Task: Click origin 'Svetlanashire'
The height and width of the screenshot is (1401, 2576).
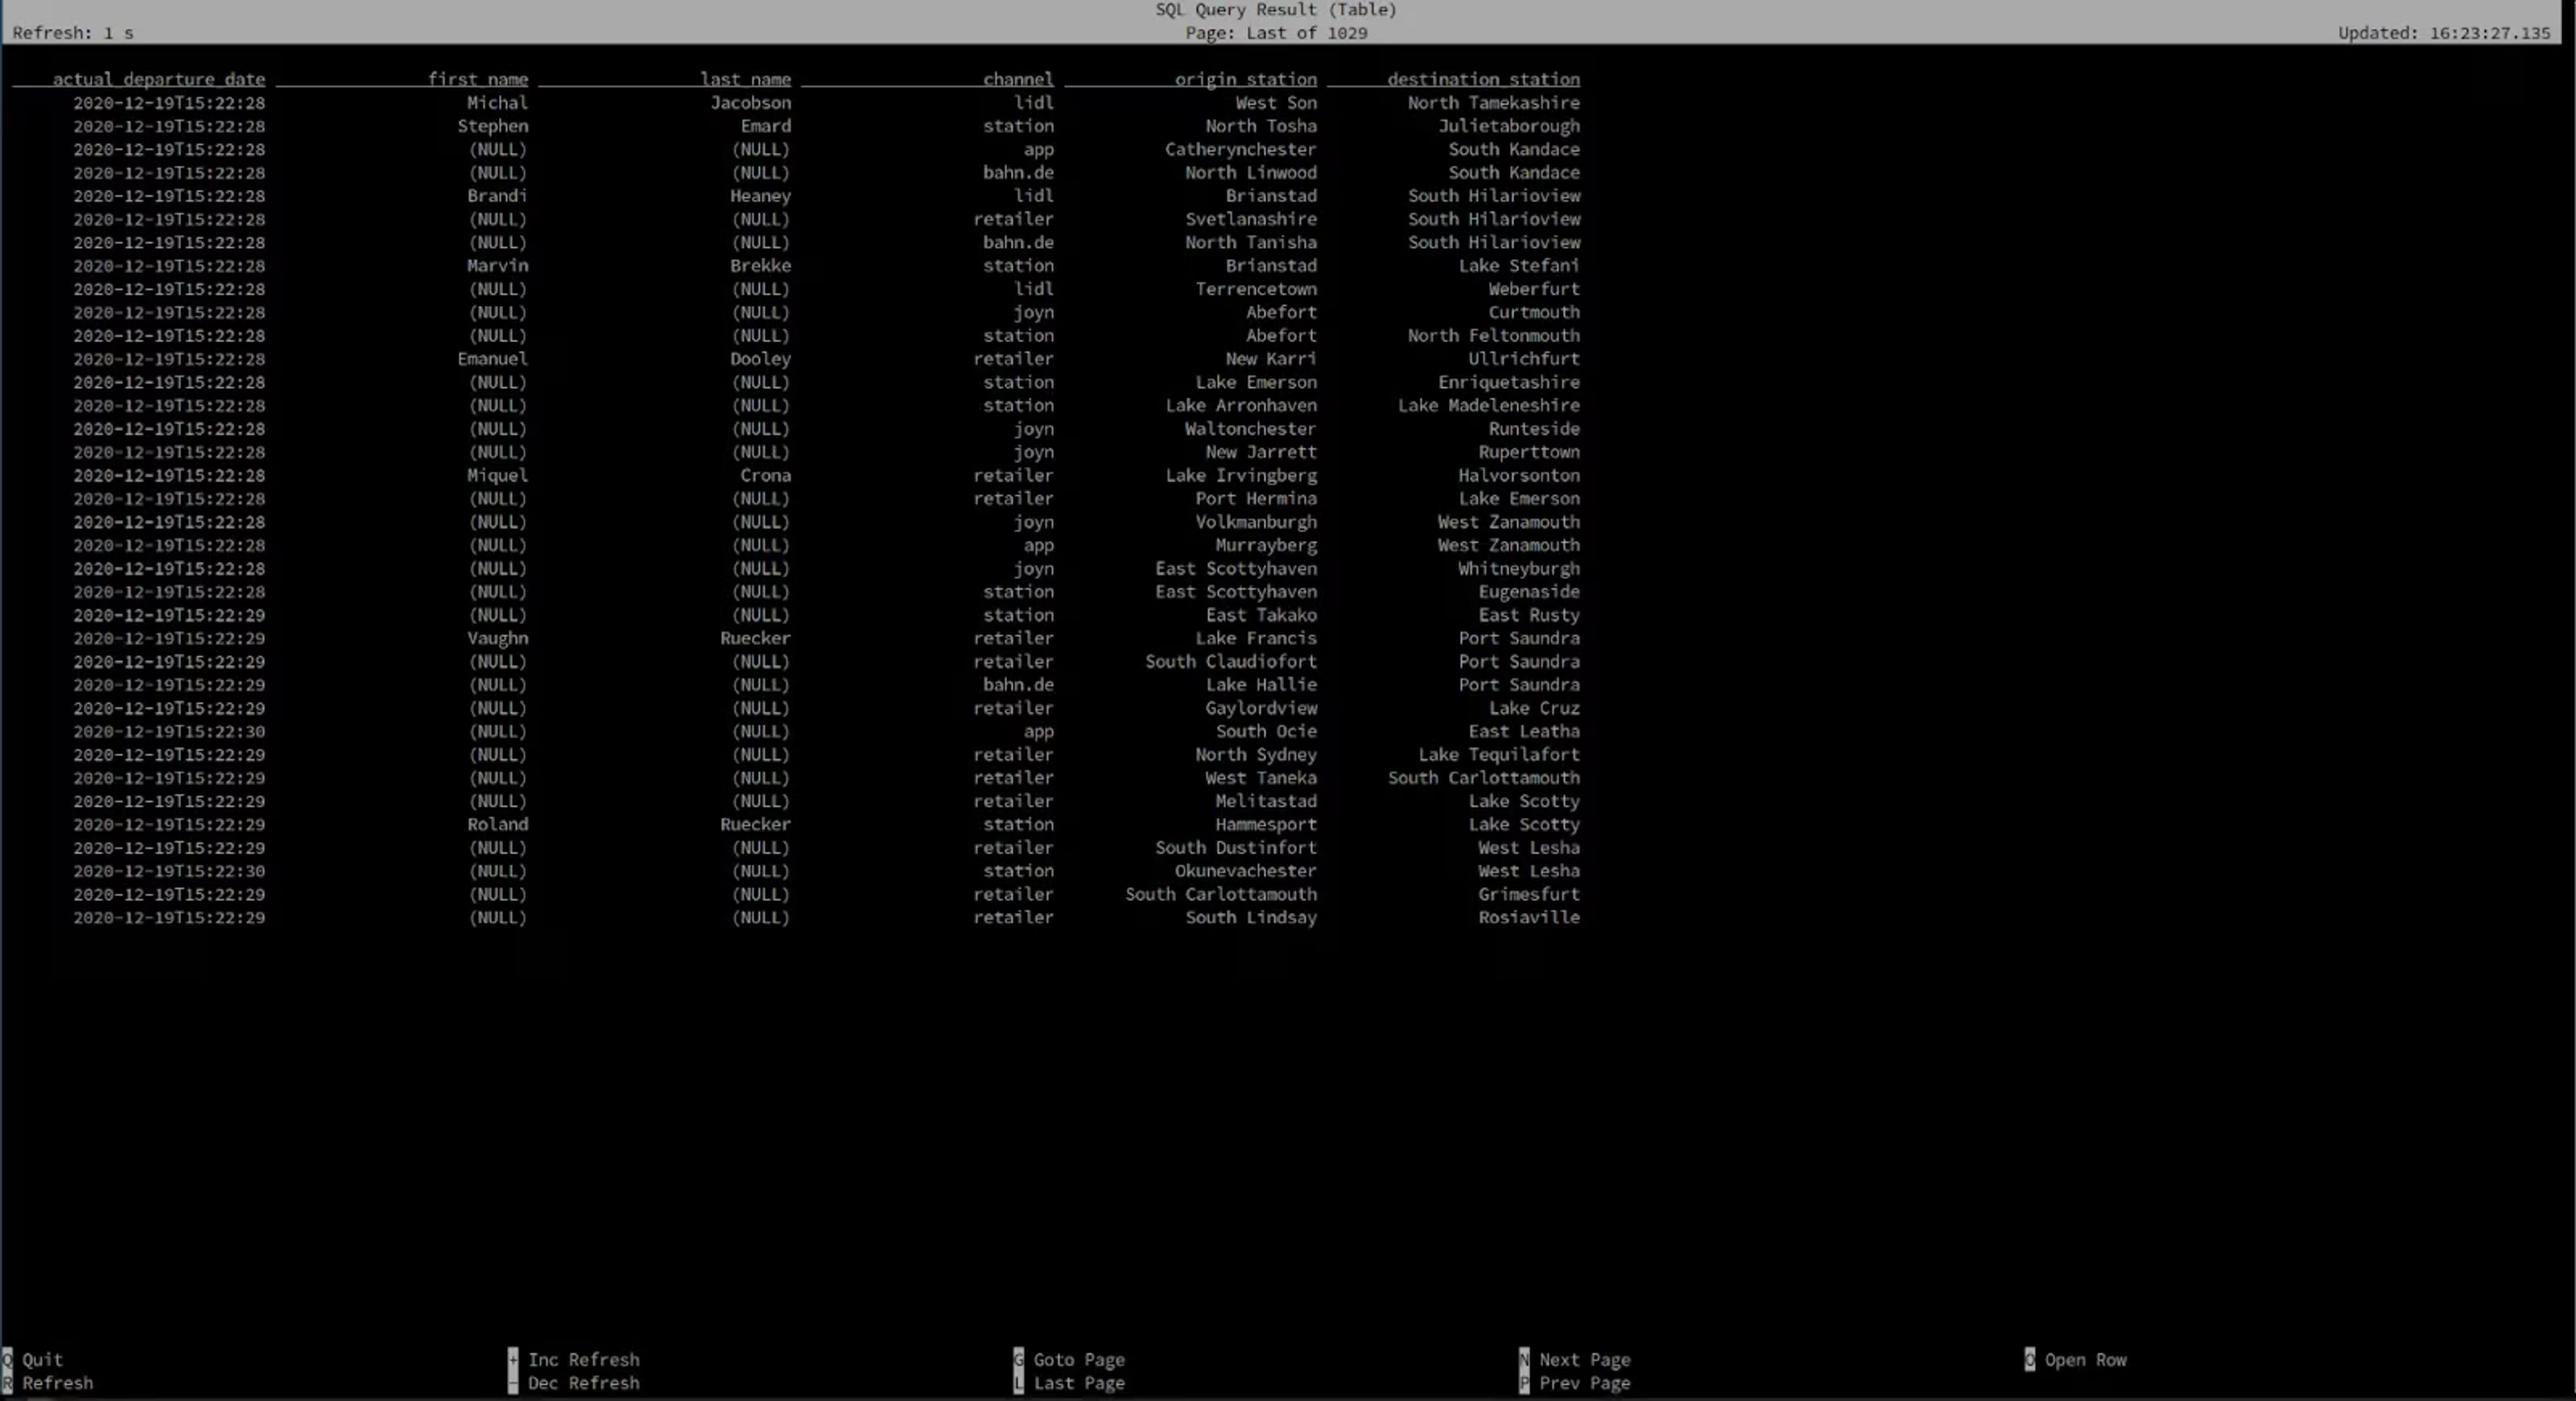Action: (x=1250, y=219)
